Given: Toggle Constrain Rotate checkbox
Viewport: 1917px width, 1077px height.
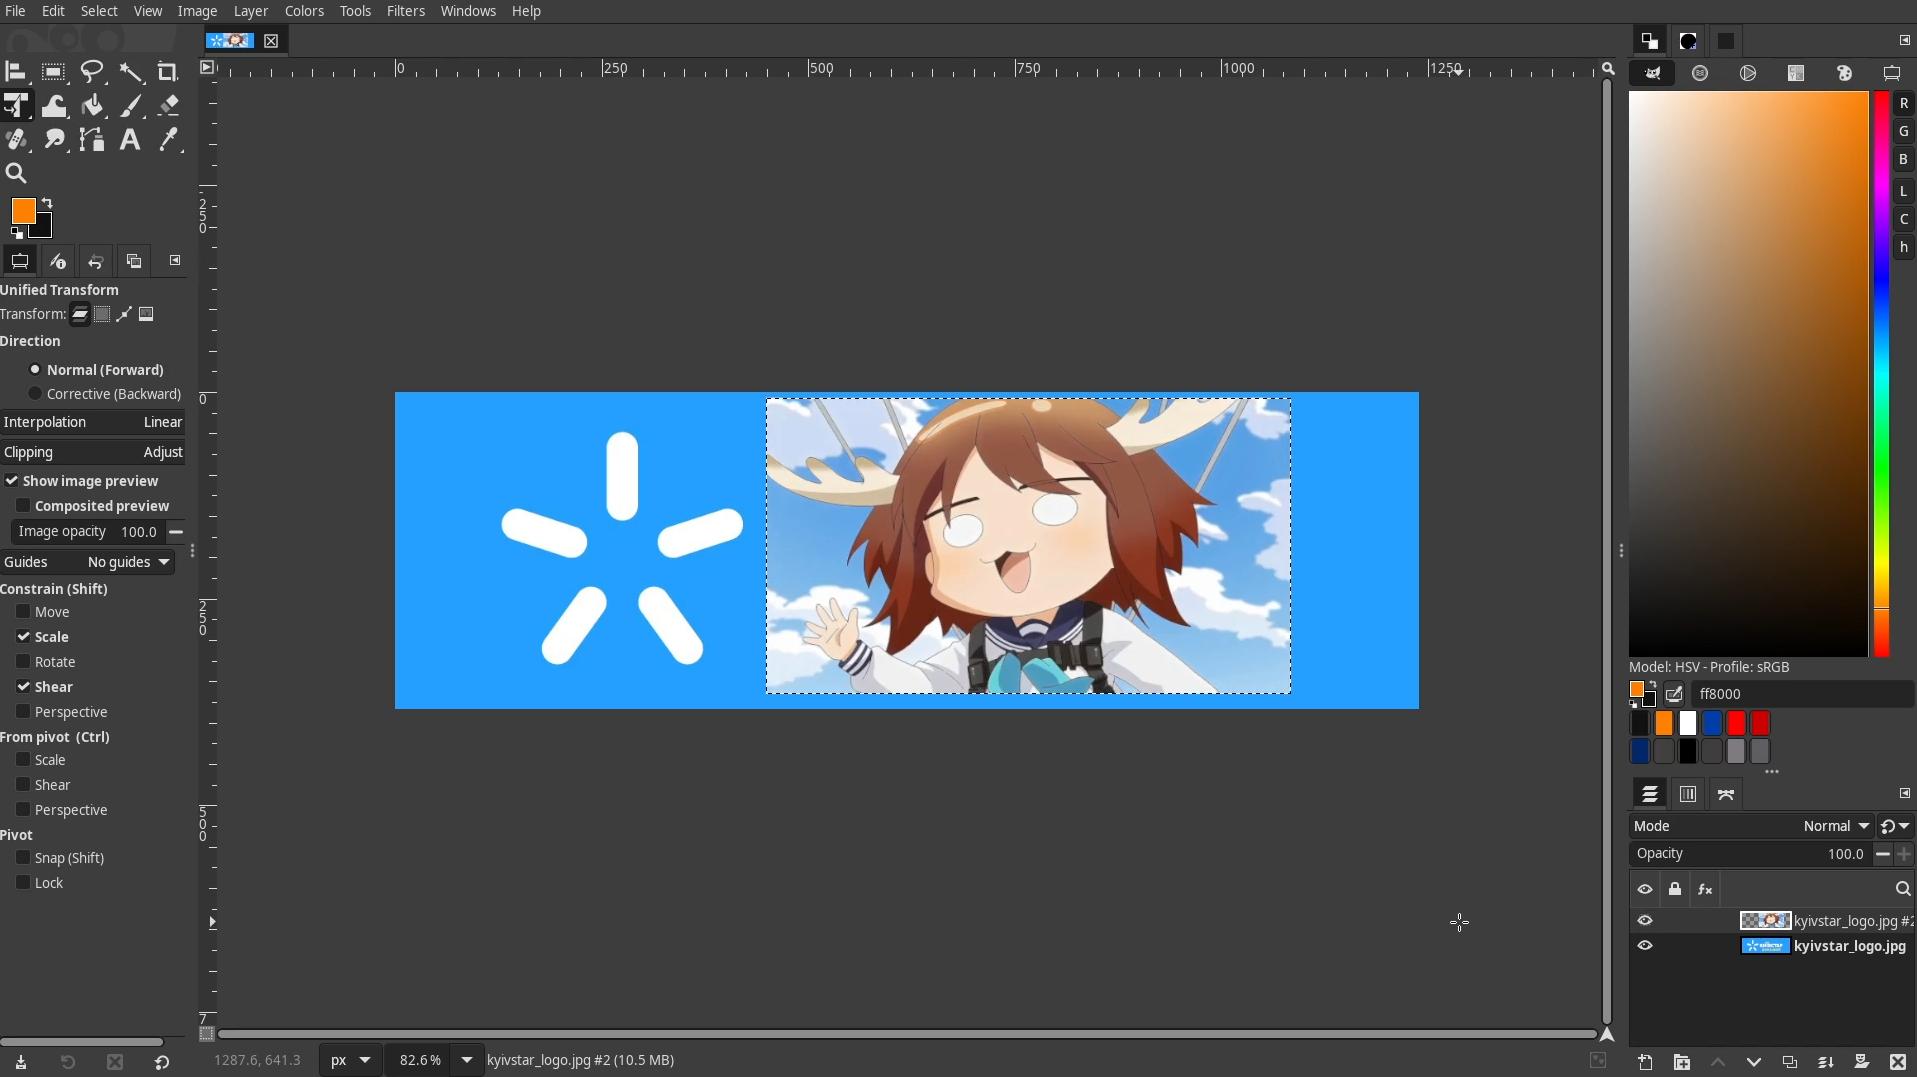Looking at the screenshot, I should [23, 662].
